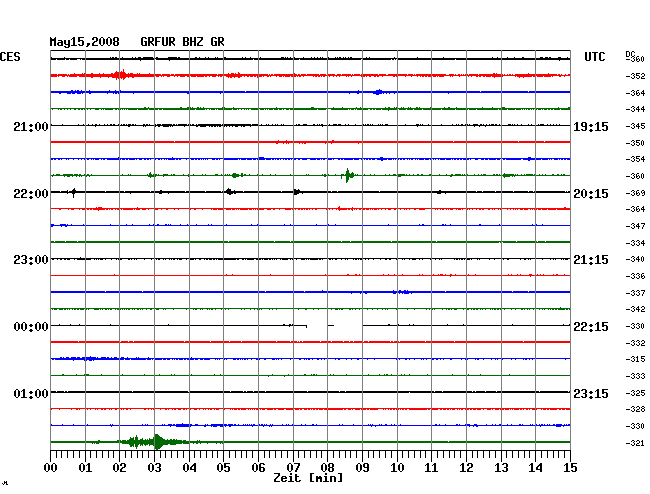Click the DC offset value -332
Screen dimensions: 650x494
(x=635, y=343)
